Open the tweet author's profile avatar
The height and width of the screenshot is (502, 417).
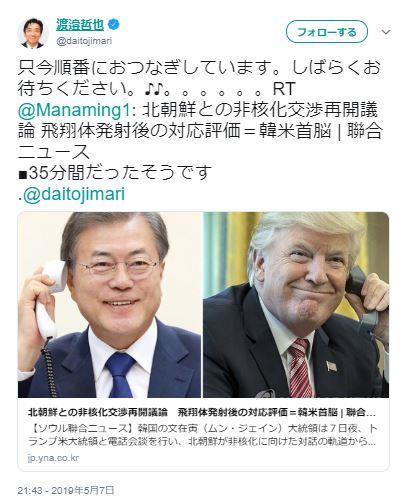click(33, 33)
